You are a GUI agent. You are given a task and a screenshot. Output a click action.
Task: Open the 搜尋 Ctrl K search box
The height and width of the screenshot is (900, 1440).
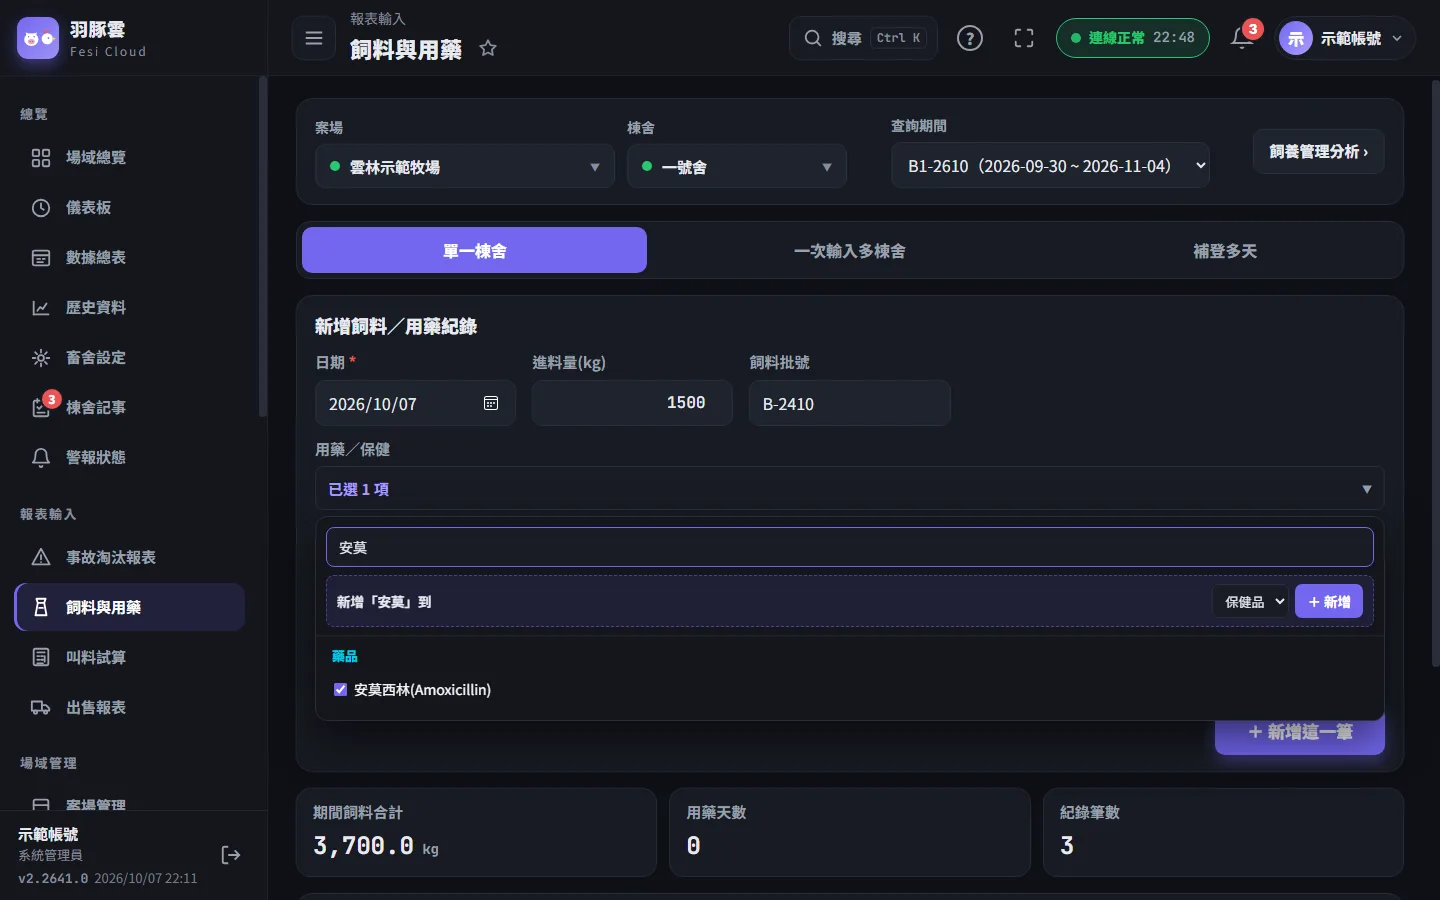[x=864, y=38]
